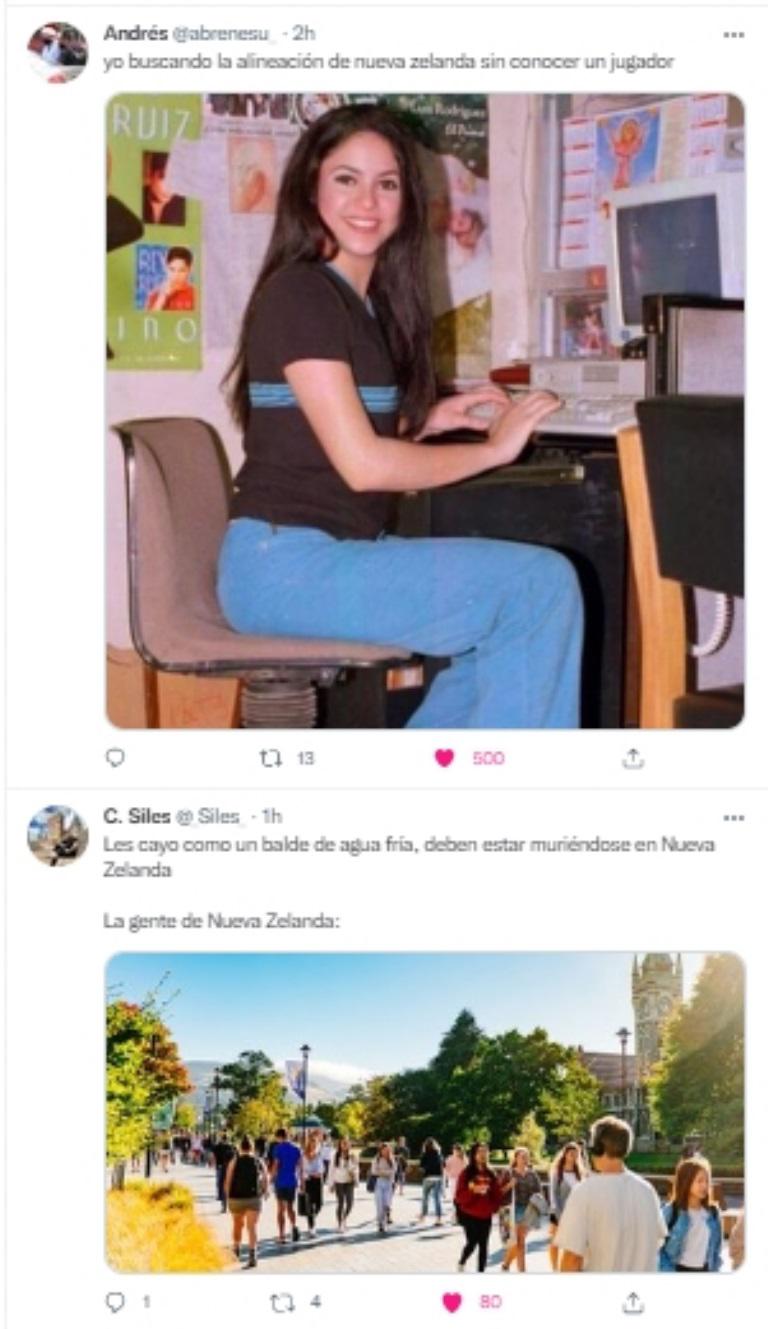768x1329 pixels.
Task: Open C. Siles's profile picture
Action: click(x=57, y=835)
